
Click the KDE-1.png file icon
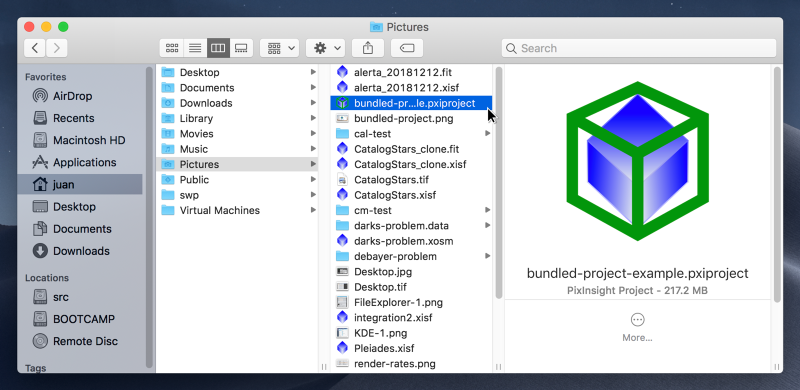pos(342,333)
